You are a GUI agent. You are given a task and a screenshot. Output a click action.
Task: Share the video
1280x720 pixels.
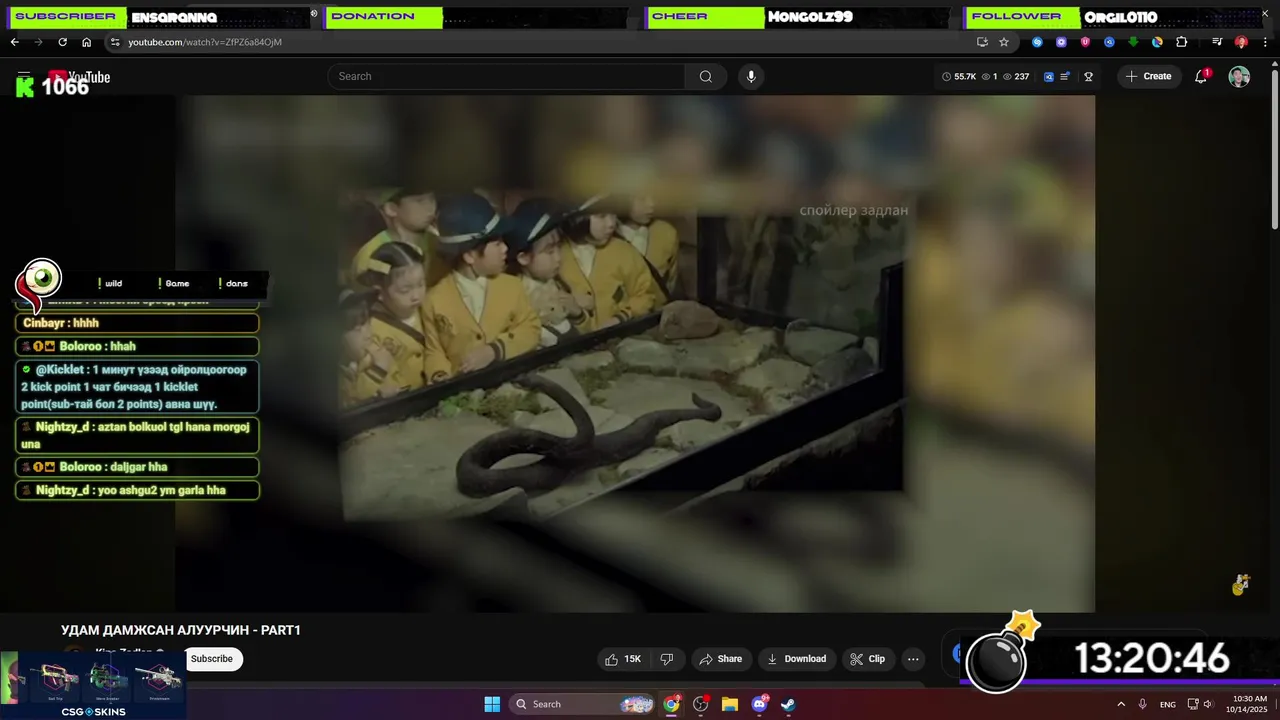(721, 659)
